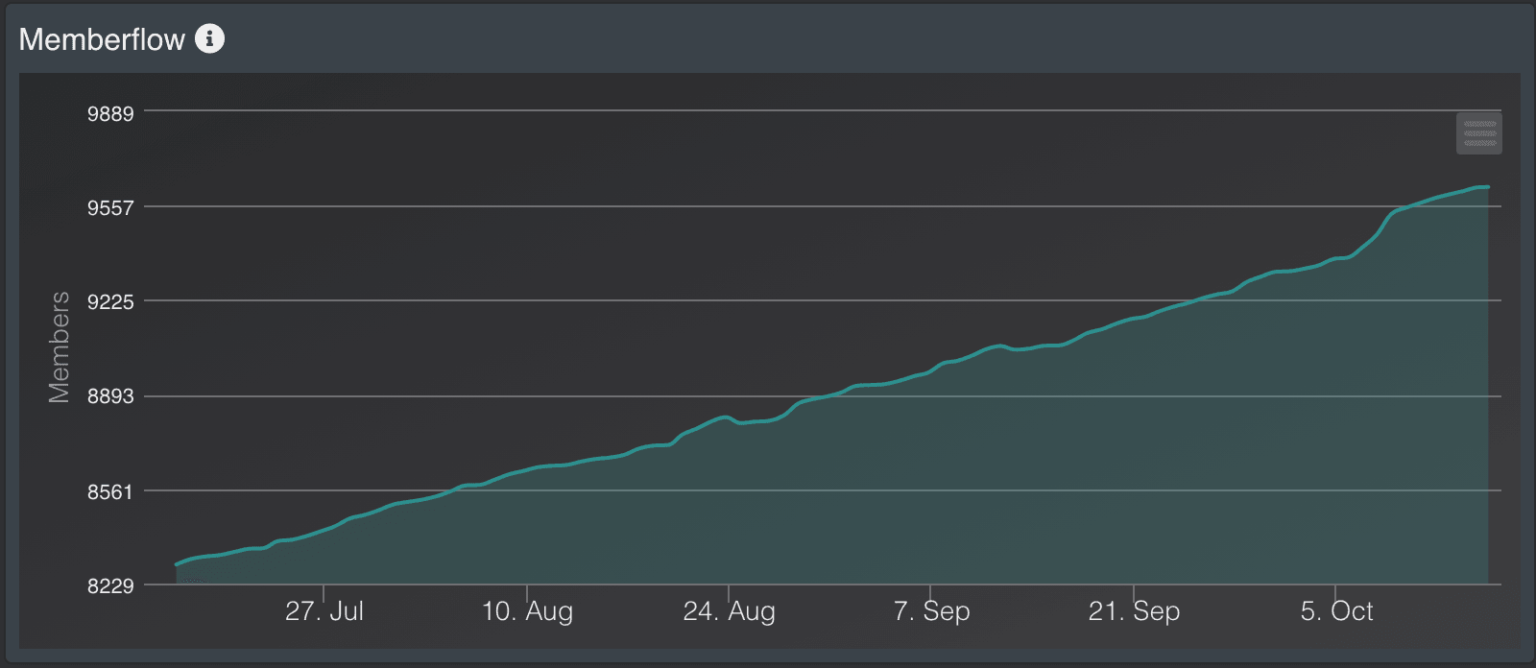Screen dimensions: 1536x668
Task: Select the 27. Jul date label
Action: pos(324,611)
